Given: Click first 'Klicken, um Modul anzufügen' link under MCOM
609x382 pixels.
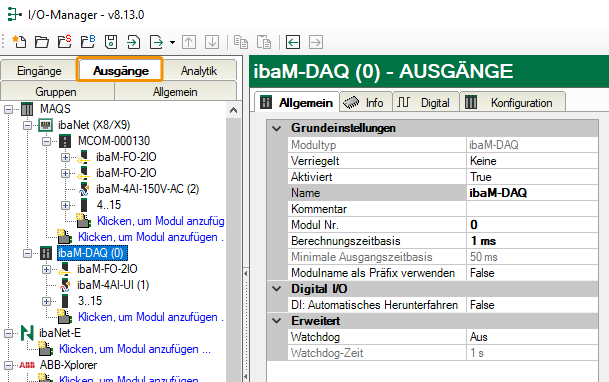Looking at the screenshot, I should (160, 221).
